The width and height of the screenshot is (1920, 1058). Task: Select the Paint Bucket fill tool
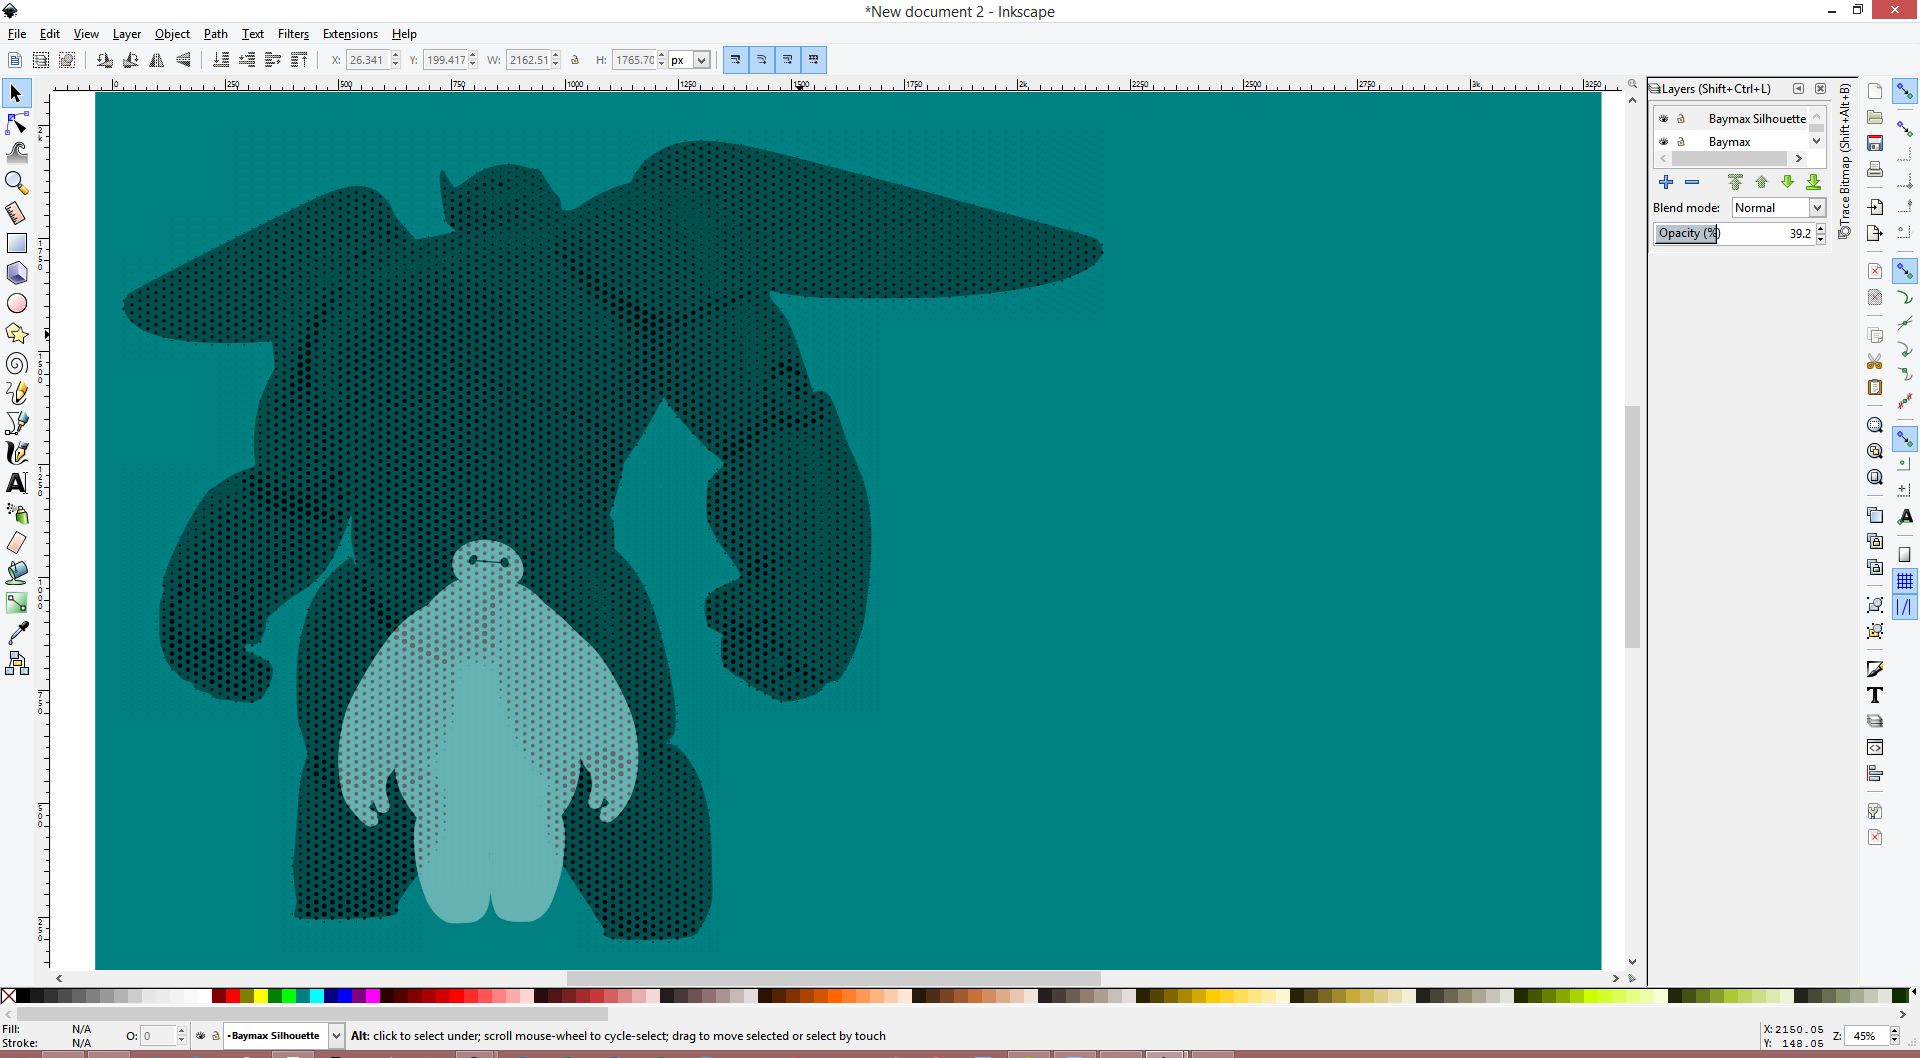point(17,573)
